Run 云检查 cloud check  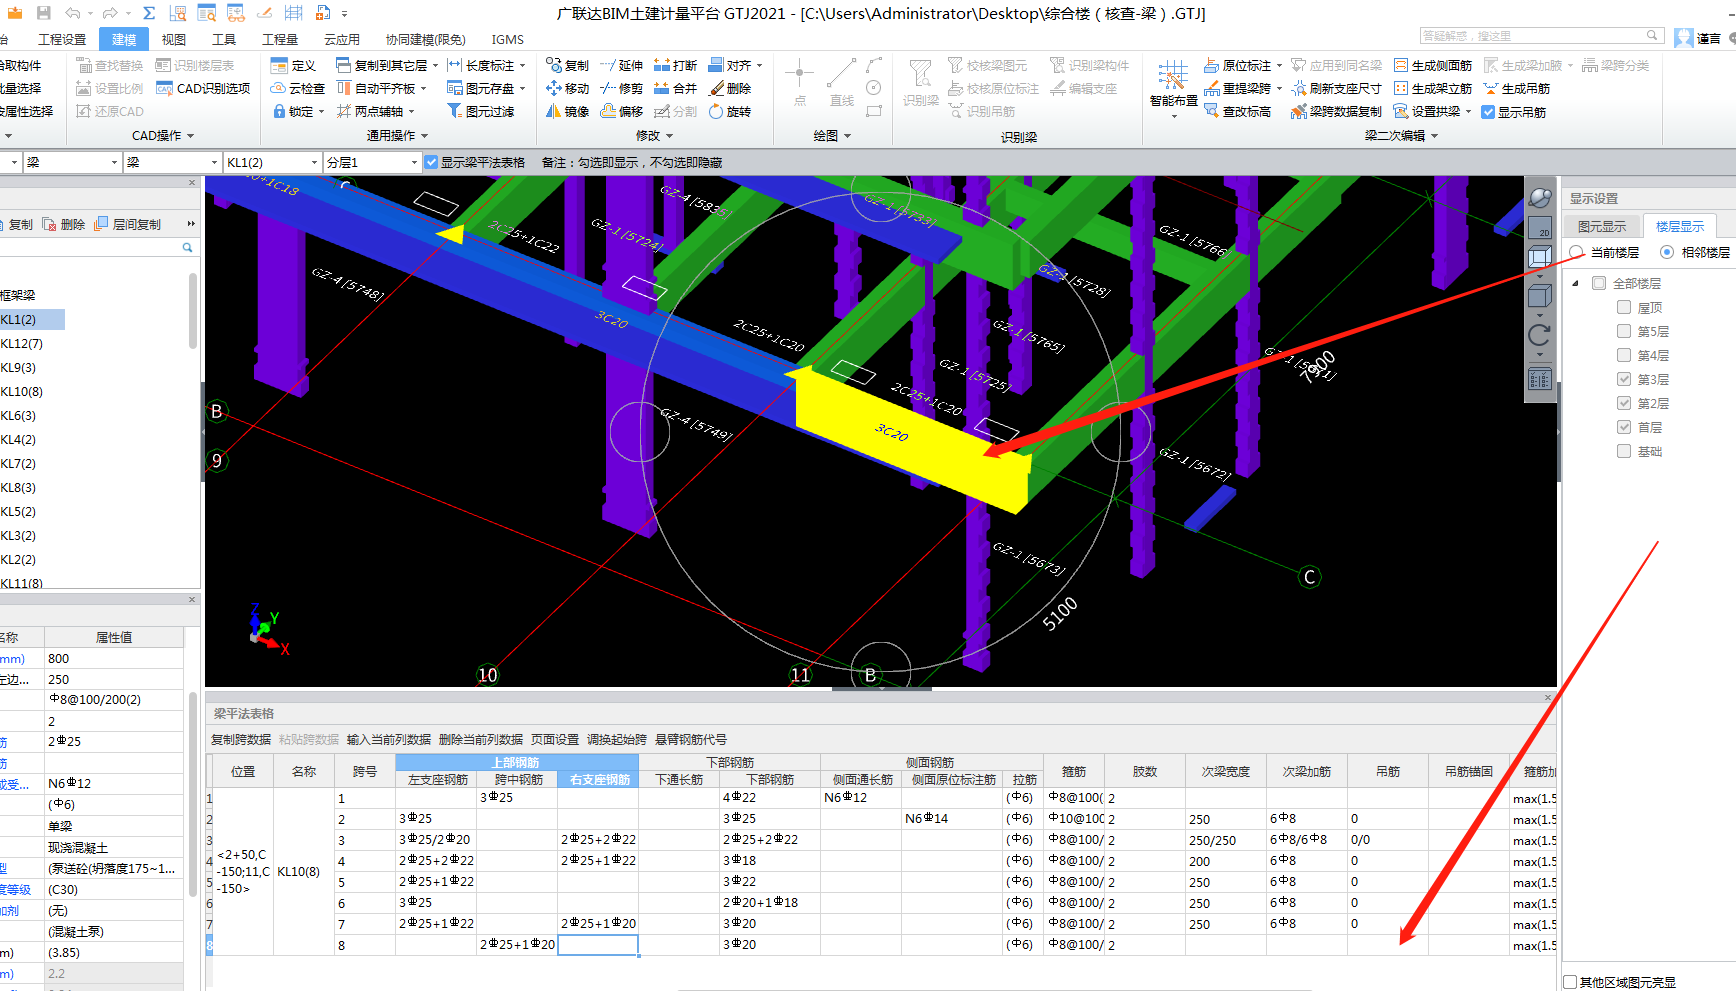pos(298,88)
